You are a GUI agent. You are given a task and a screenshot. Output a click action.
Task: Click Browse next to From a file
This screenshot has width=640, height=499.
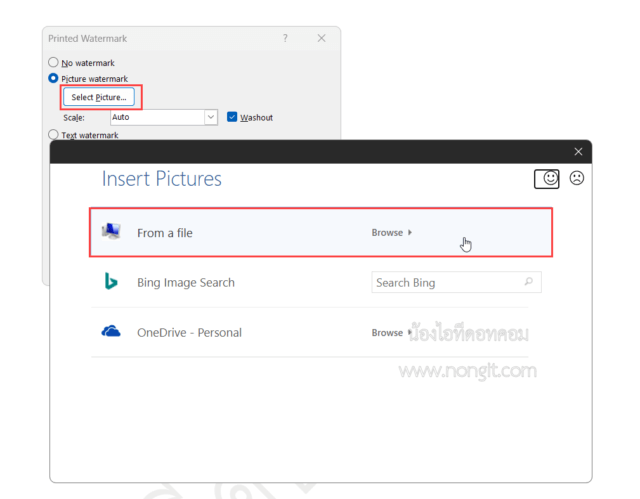[391, 233]
